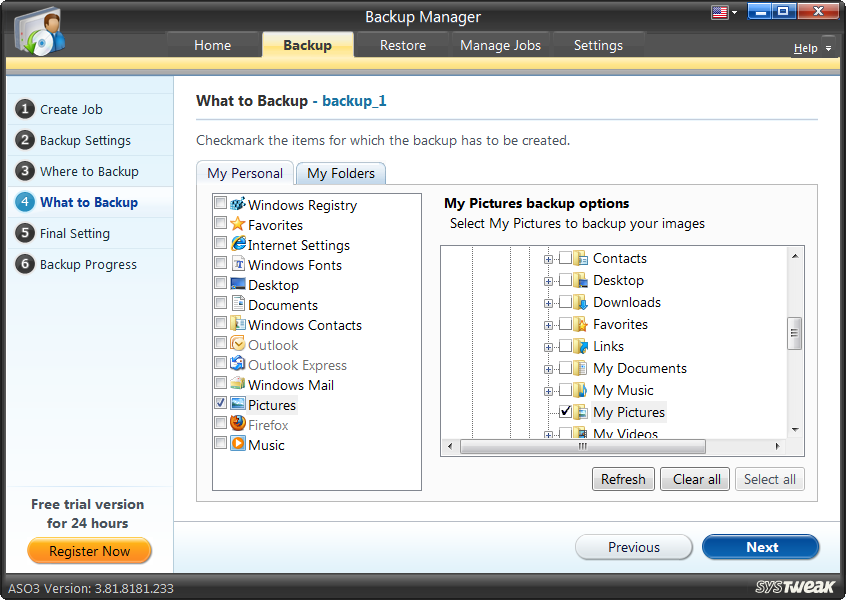Expand the Downloads tree node
The width and height of the screenshot is (846, 600).
(x=547, y=302)
